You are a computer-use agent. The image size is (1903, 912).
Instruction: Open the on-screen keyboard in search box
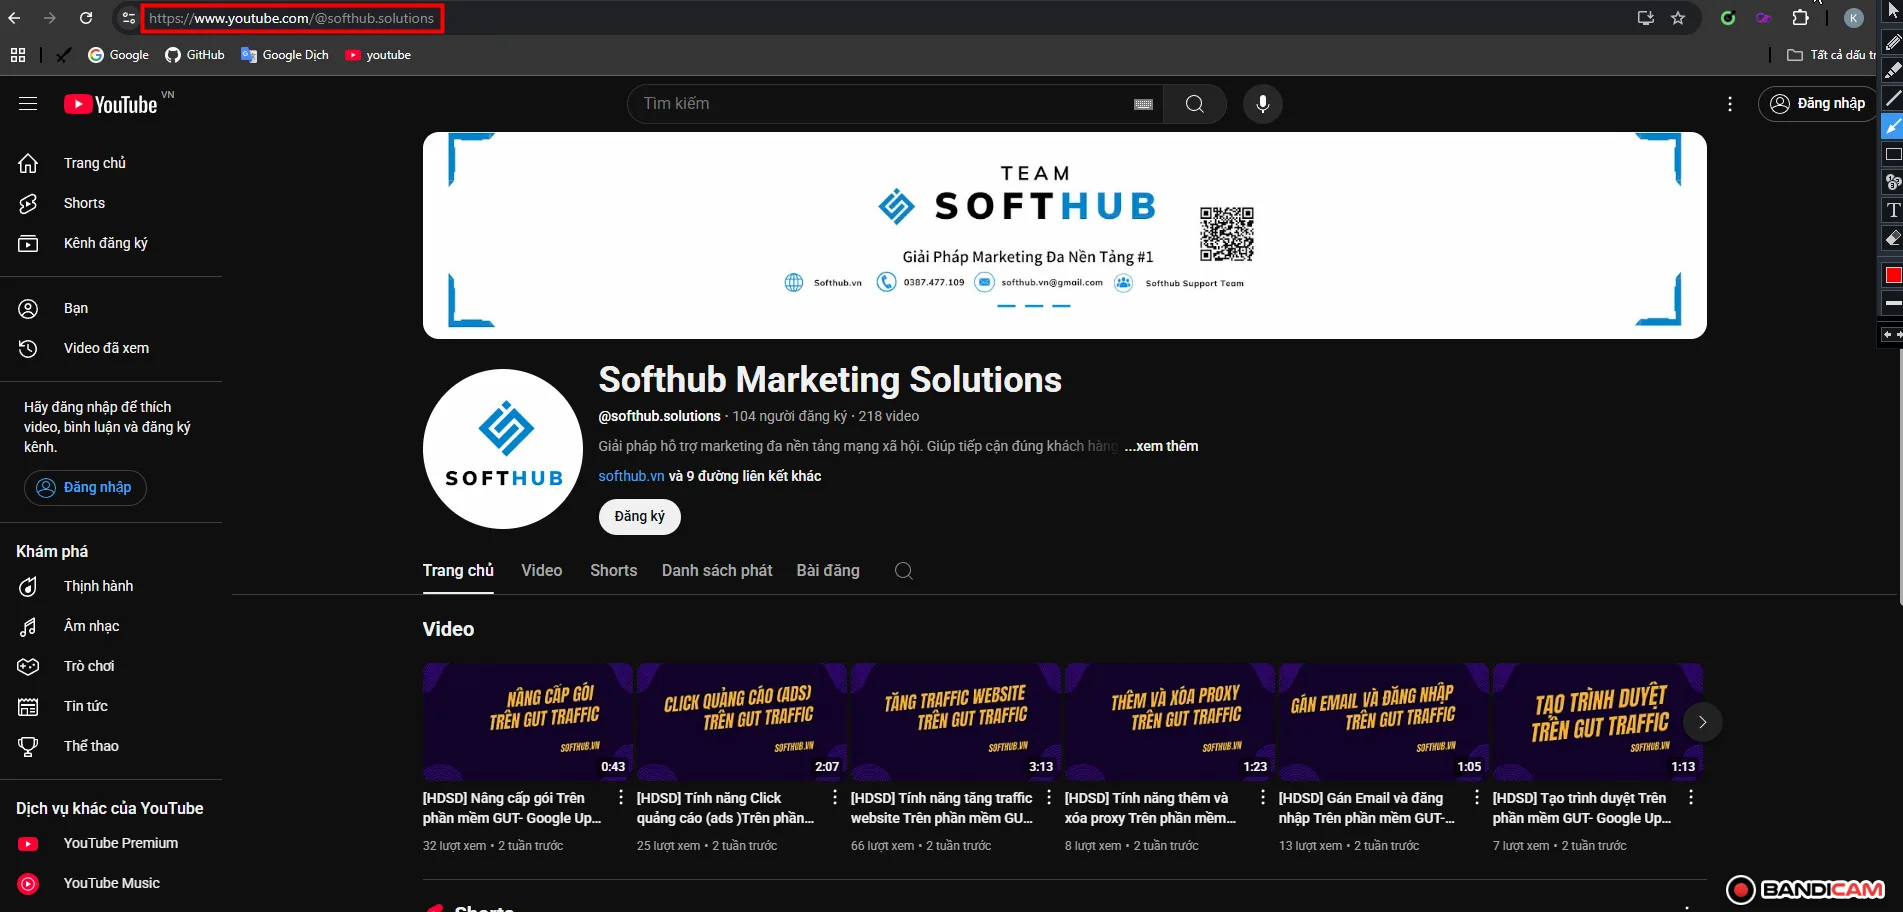pyautogui.click(x=1144, y=104)
